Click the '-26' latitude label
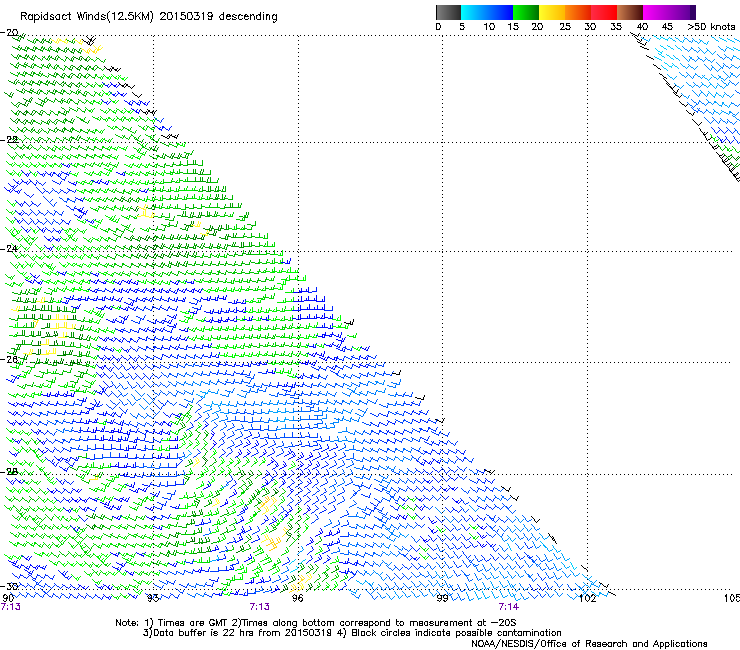This screenshot has height=650, width=740. click(9, 359)
